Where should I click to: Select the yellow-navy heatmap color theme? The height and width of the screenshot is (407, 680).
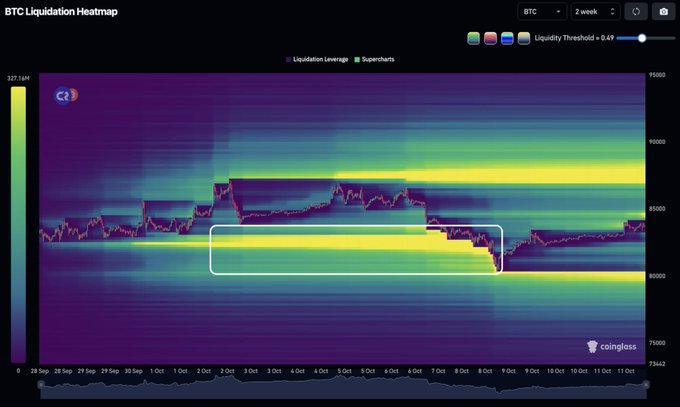click(524, 38)
